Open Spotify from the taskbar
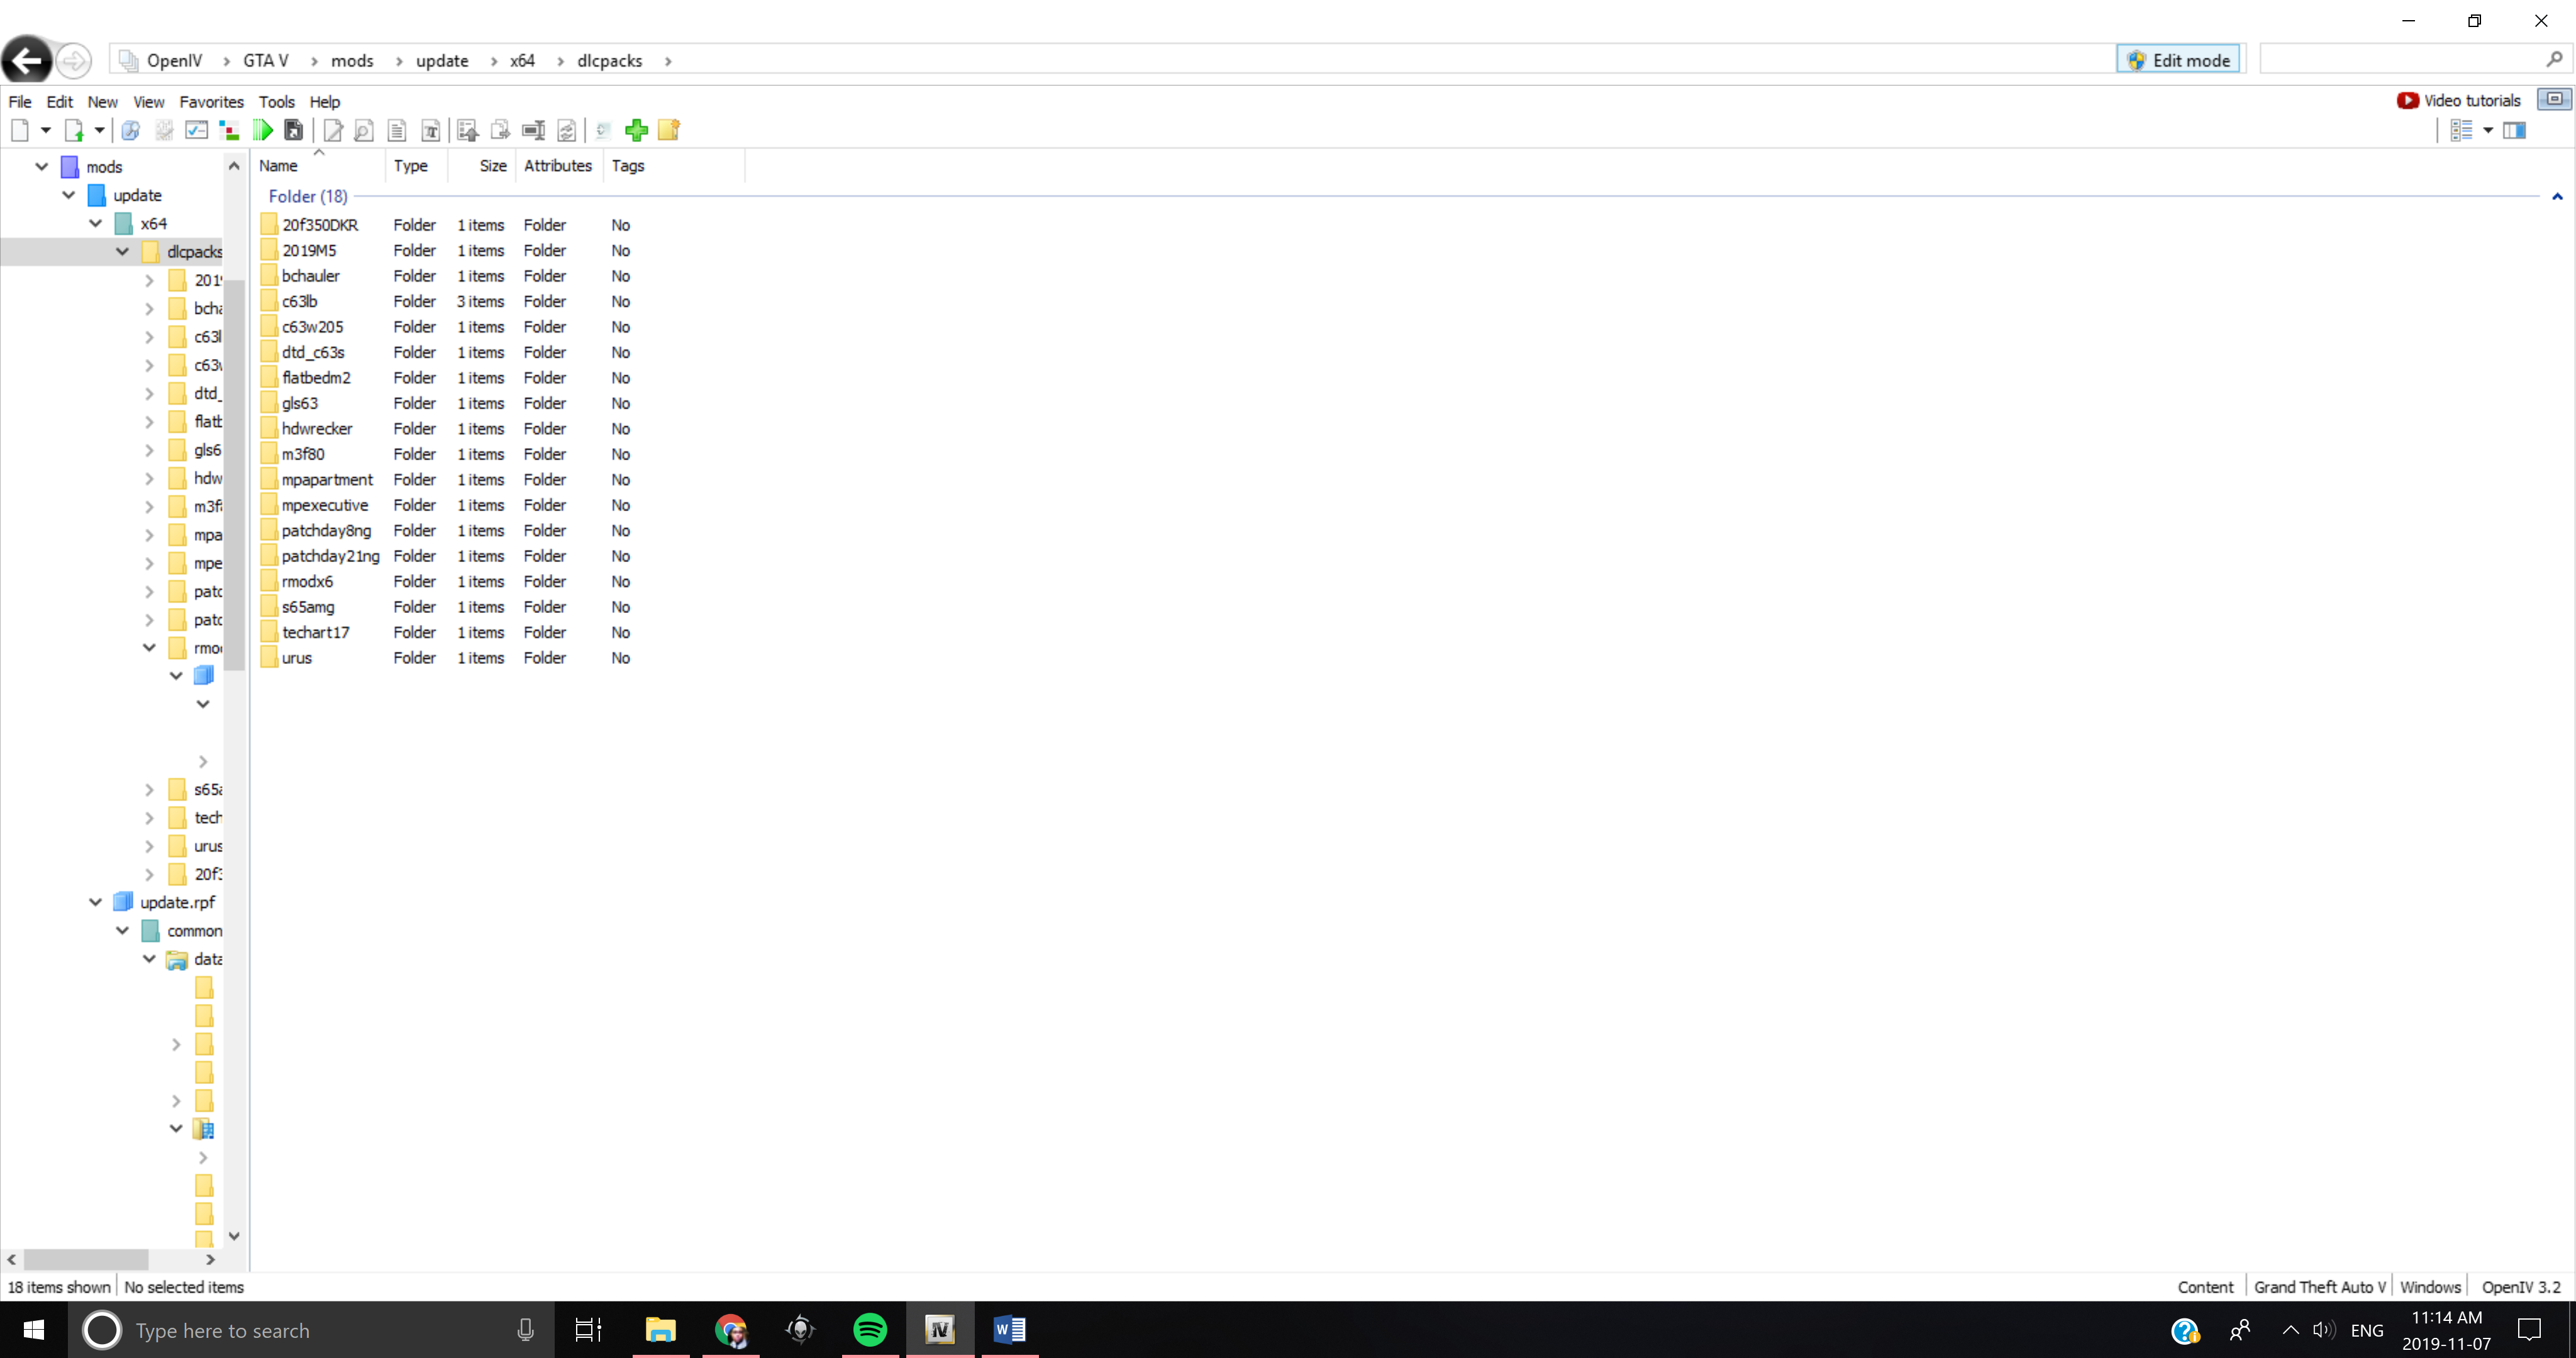2576x1358 pixels. click(870, 1330)
